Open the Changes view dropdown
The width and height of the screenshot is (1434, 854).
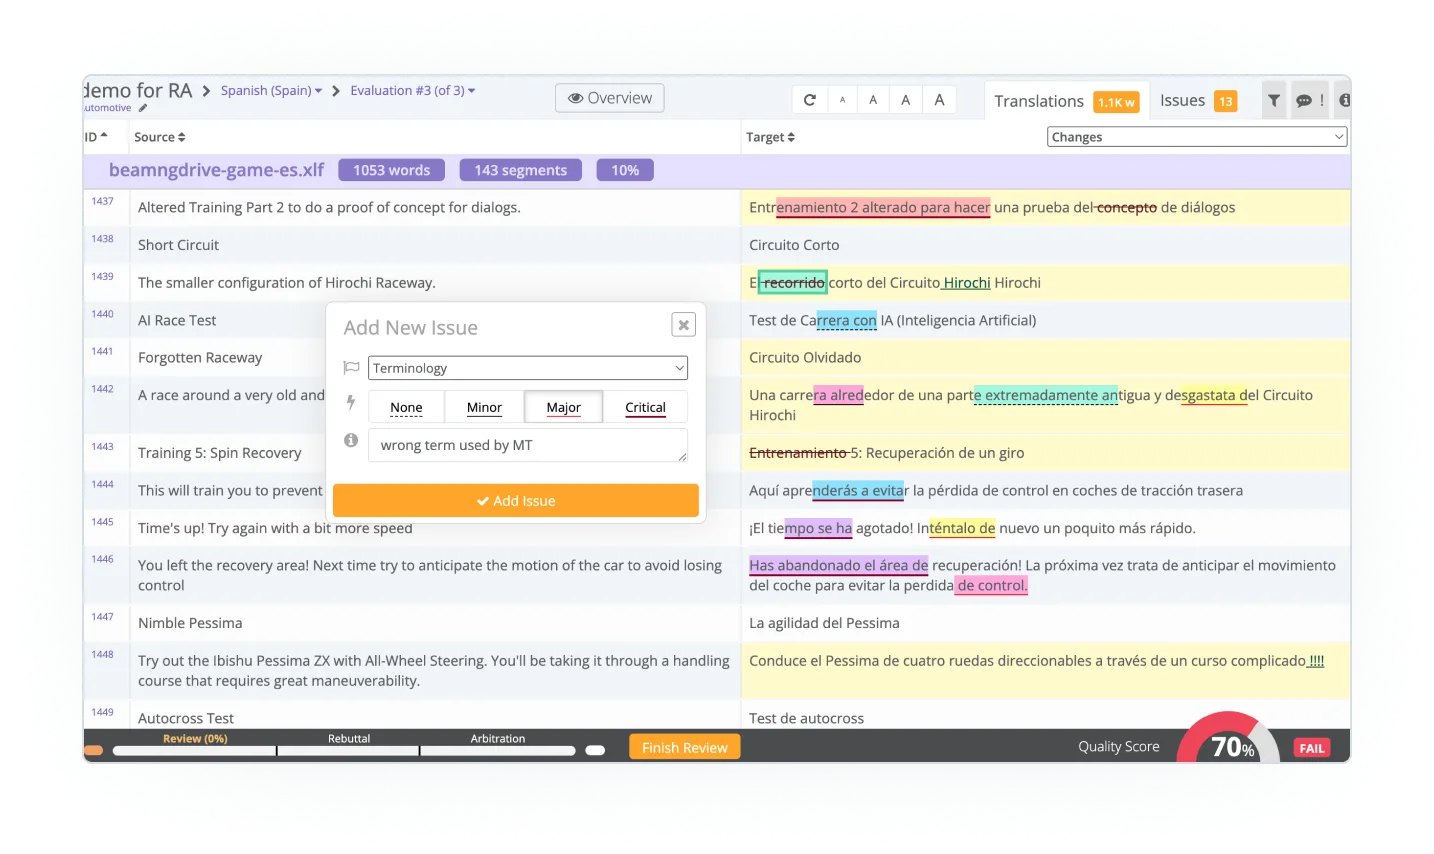1198,137
